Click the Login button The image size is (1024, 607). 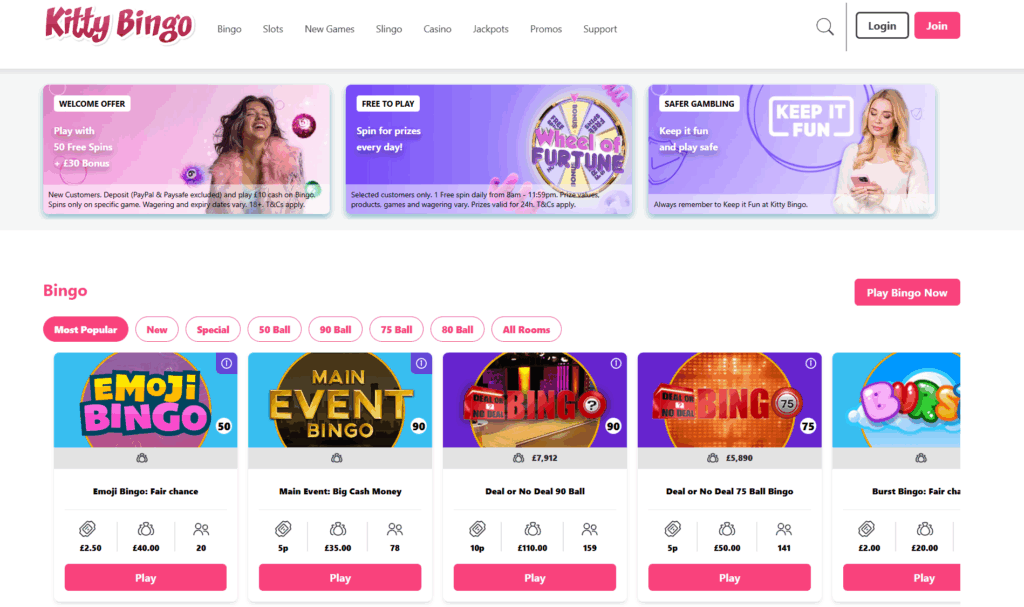[882, 25]
